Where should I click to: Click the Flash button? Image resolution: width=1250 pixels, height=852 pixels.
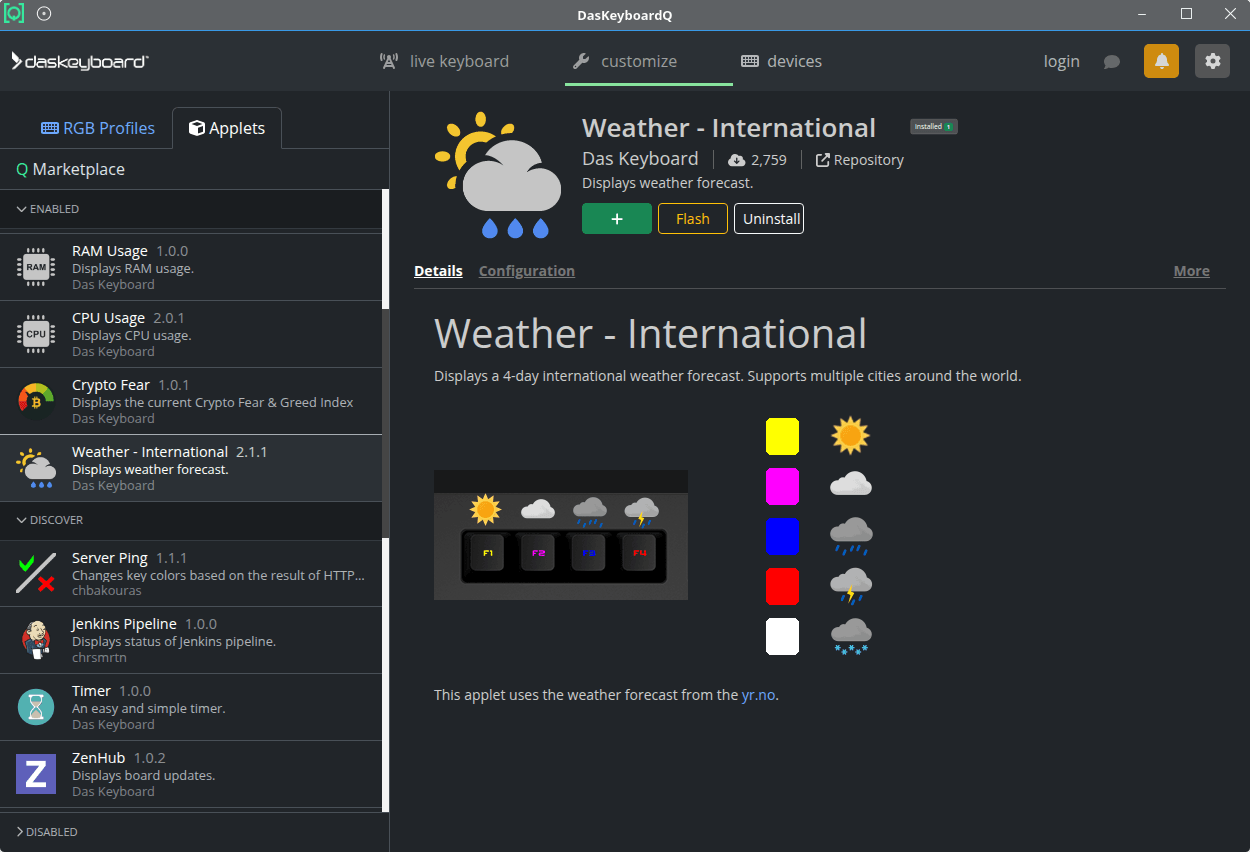pos(693,219)
